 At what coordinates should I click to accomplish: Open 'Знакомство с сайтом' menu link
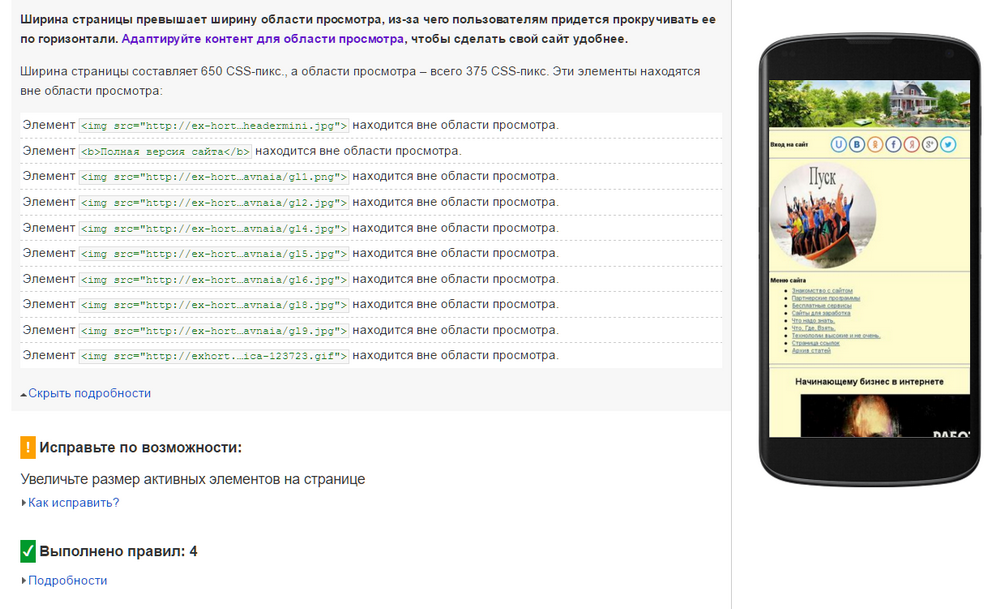(x=821, y=291)
